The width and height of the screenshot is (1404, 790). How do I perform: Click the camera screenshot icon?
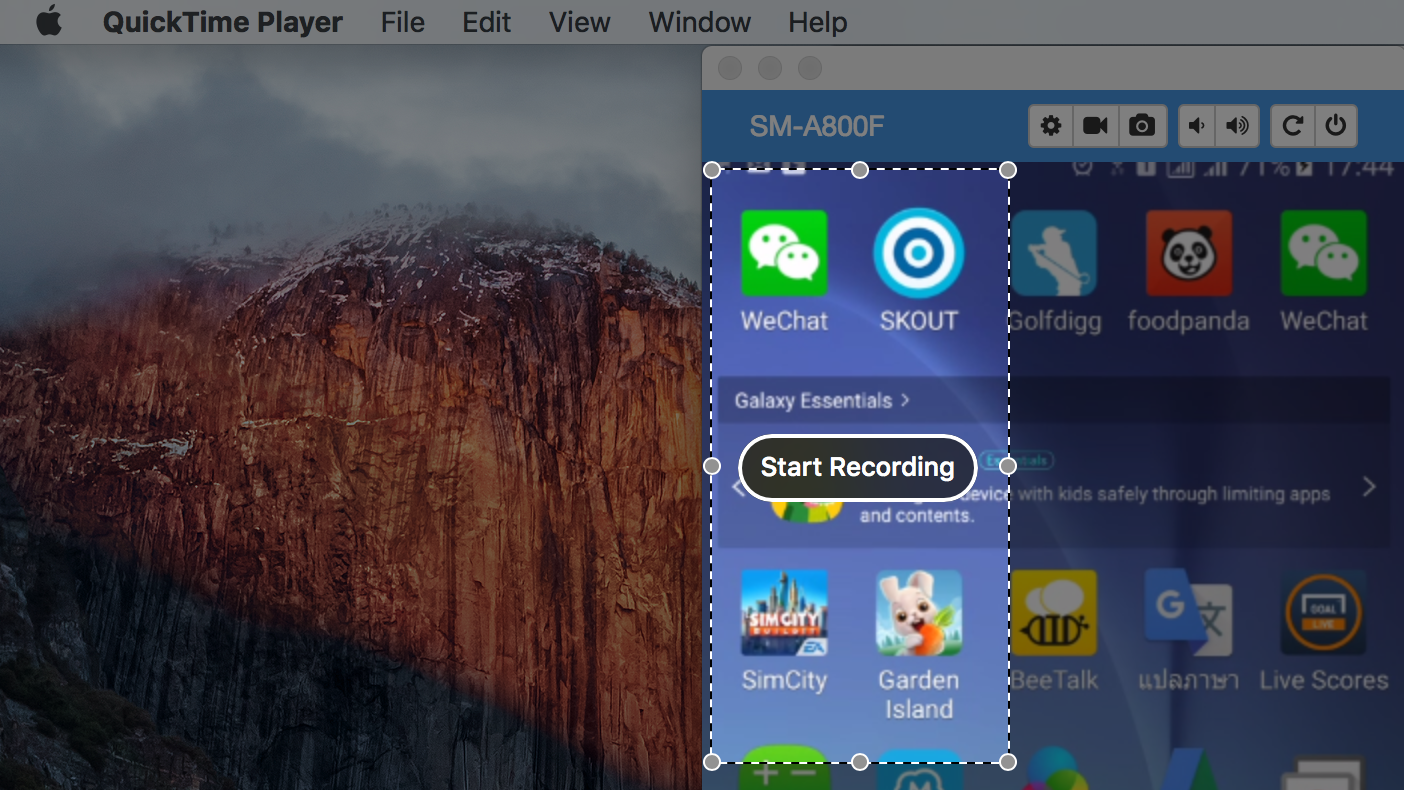tap(1141, 126)
